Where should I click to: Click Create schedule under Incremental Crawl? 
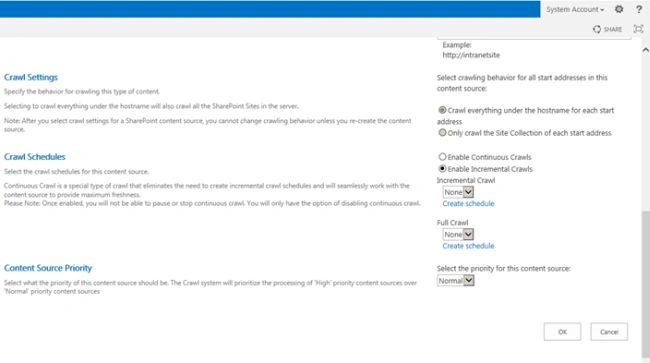(468, 203)
